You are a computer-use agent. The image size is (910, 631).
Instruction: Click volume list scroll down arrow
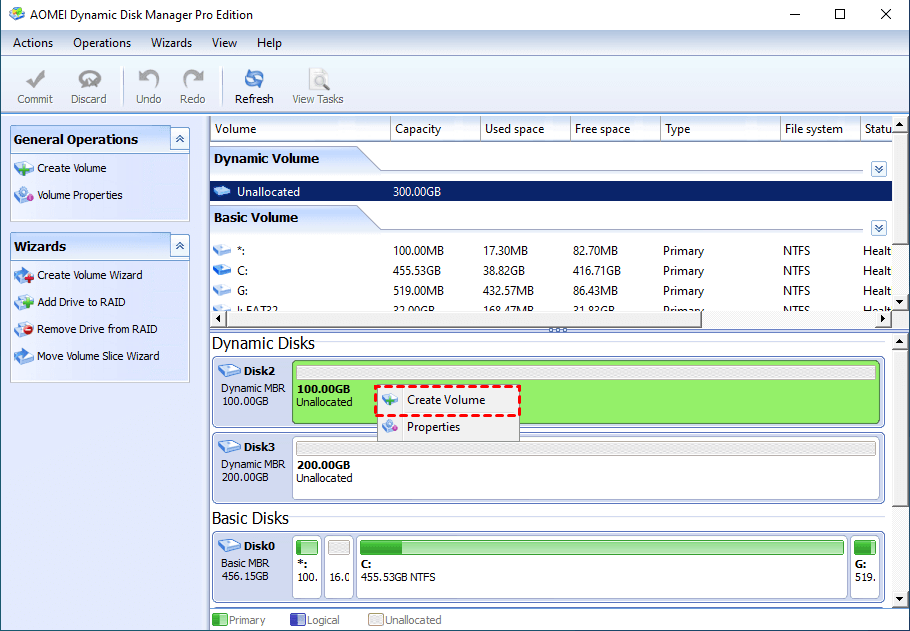coord(900,302)
